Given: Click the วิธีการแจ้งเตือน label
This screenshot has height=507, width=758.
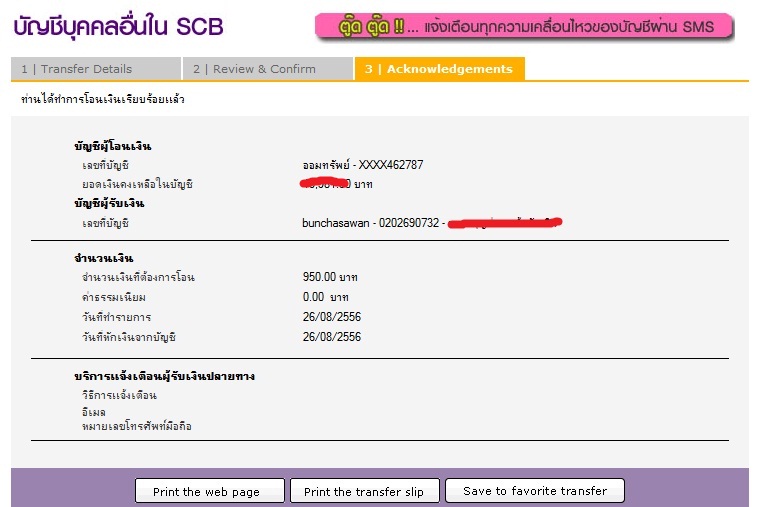Looking at the screenshot, I should [119, 395].
